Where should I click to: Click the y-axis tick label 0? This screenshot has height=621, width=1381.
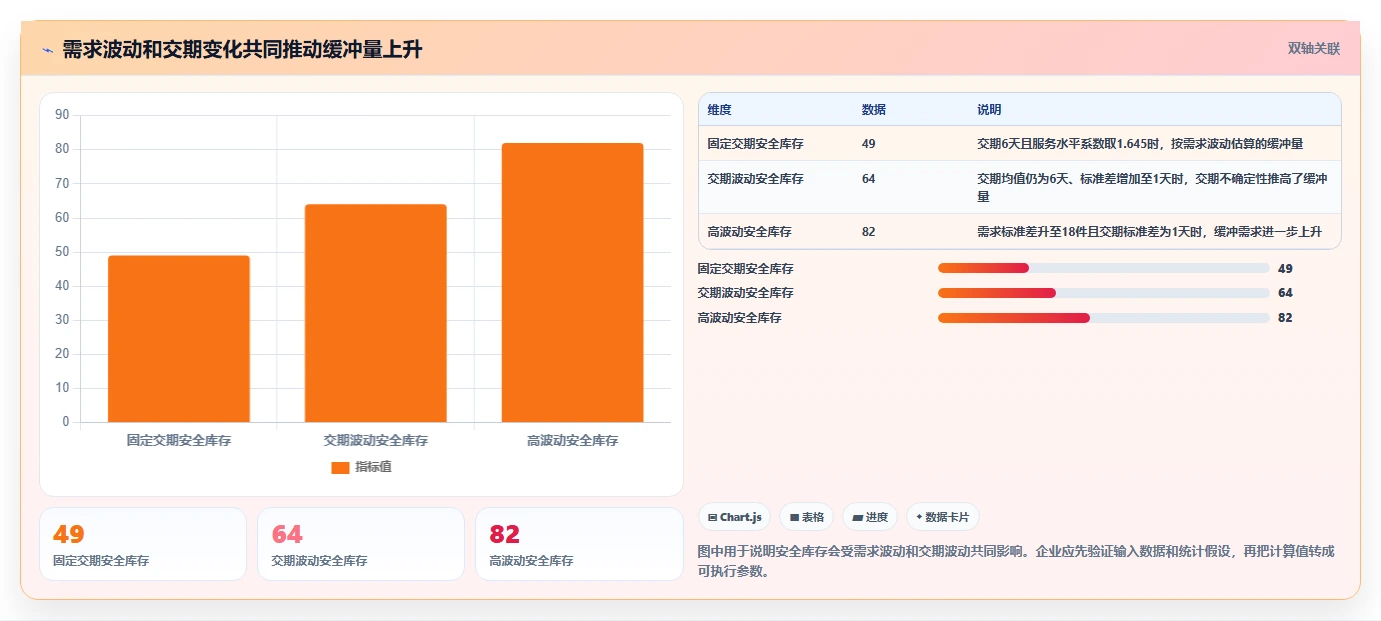65,422
